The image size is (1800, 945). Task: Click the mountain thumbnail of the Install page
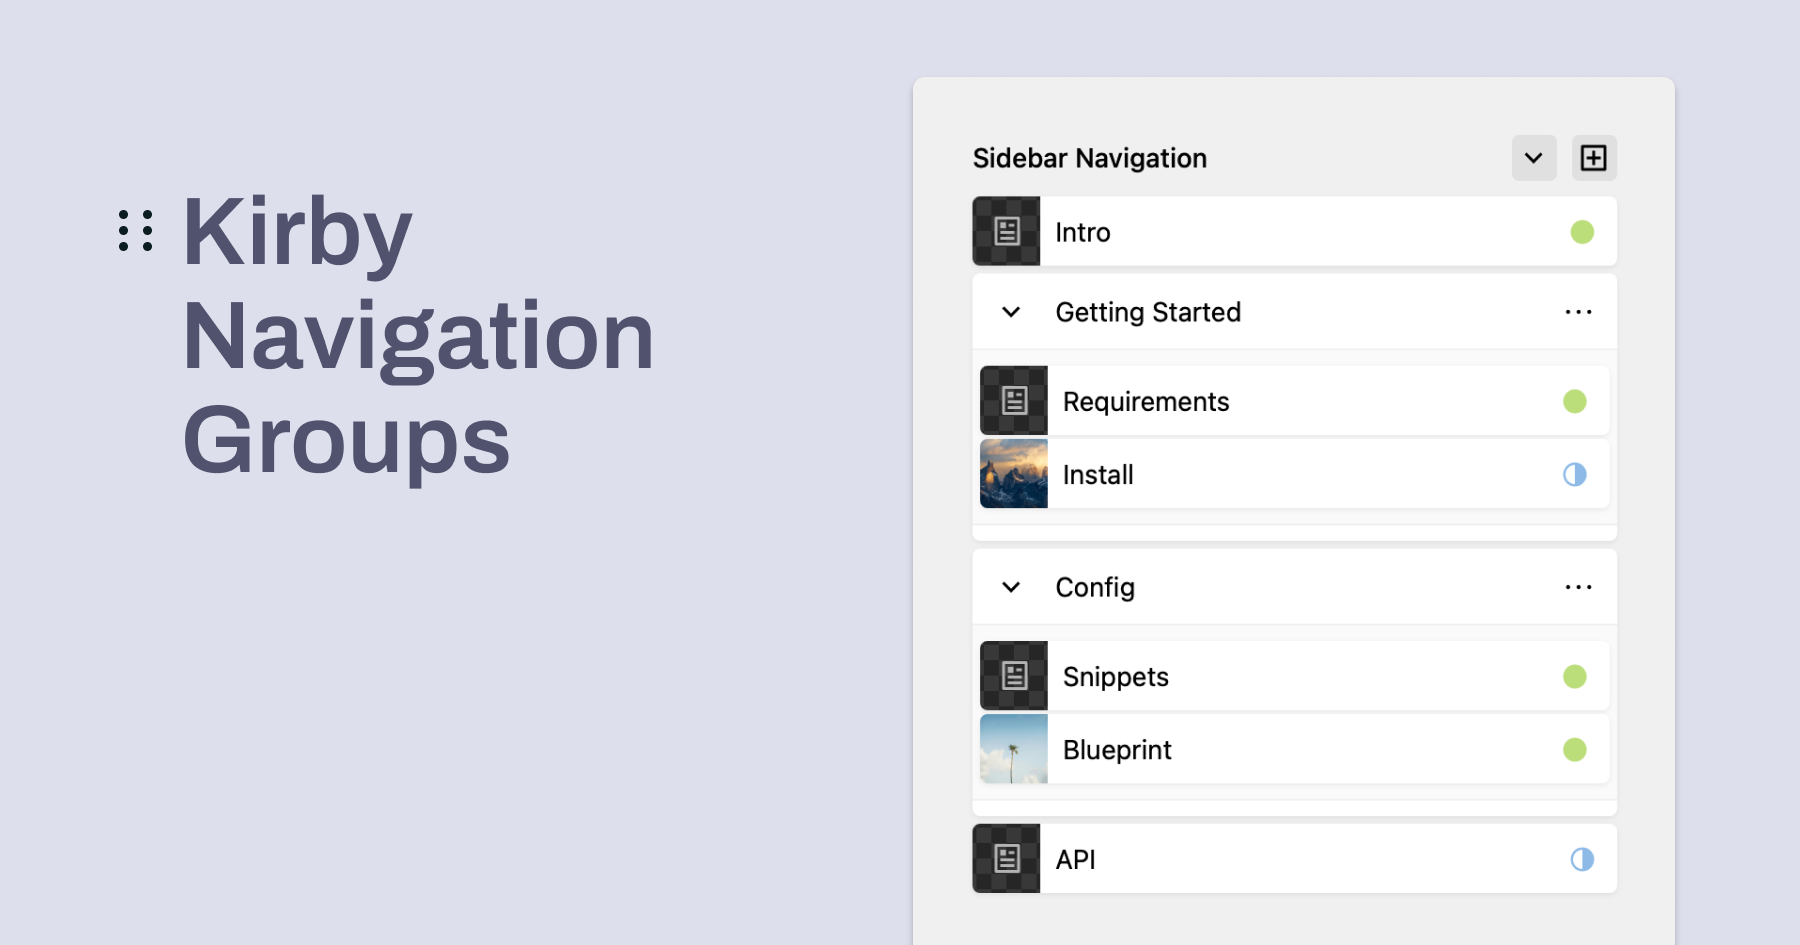point(1013,474)
